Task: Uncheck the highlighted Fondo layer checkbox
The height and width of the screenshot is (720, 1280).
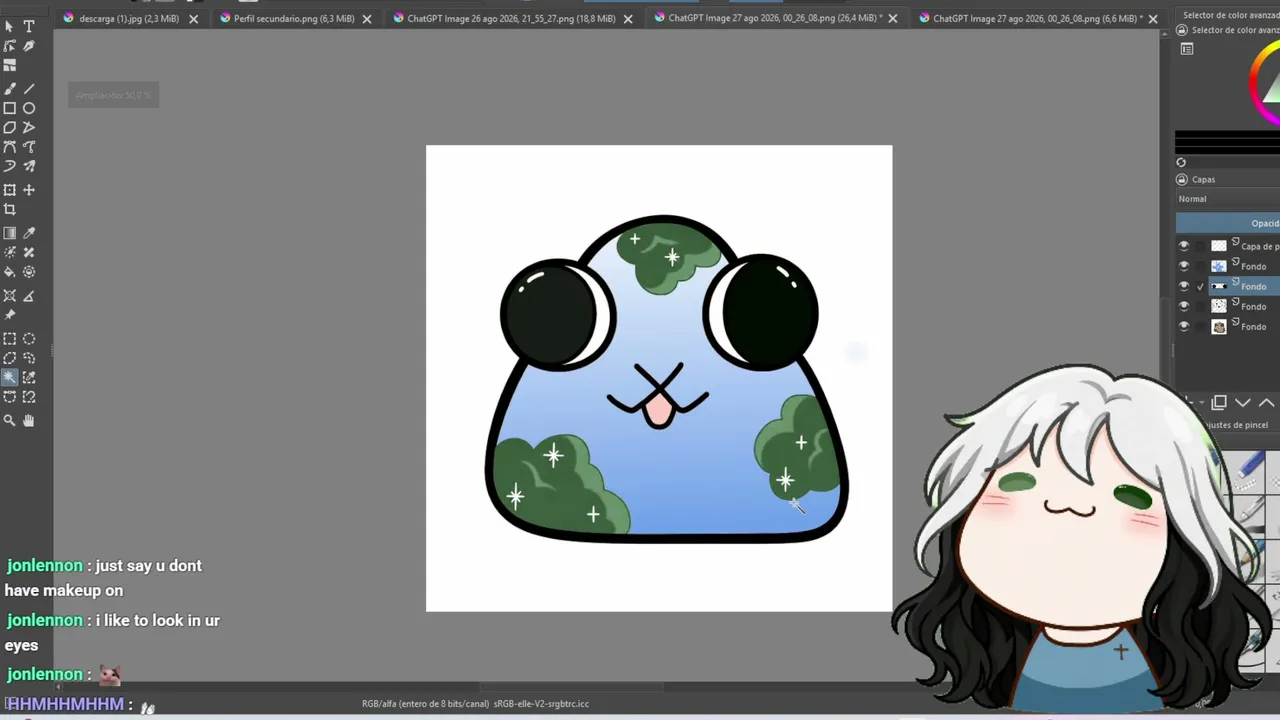Action: tap(1201, 286)
